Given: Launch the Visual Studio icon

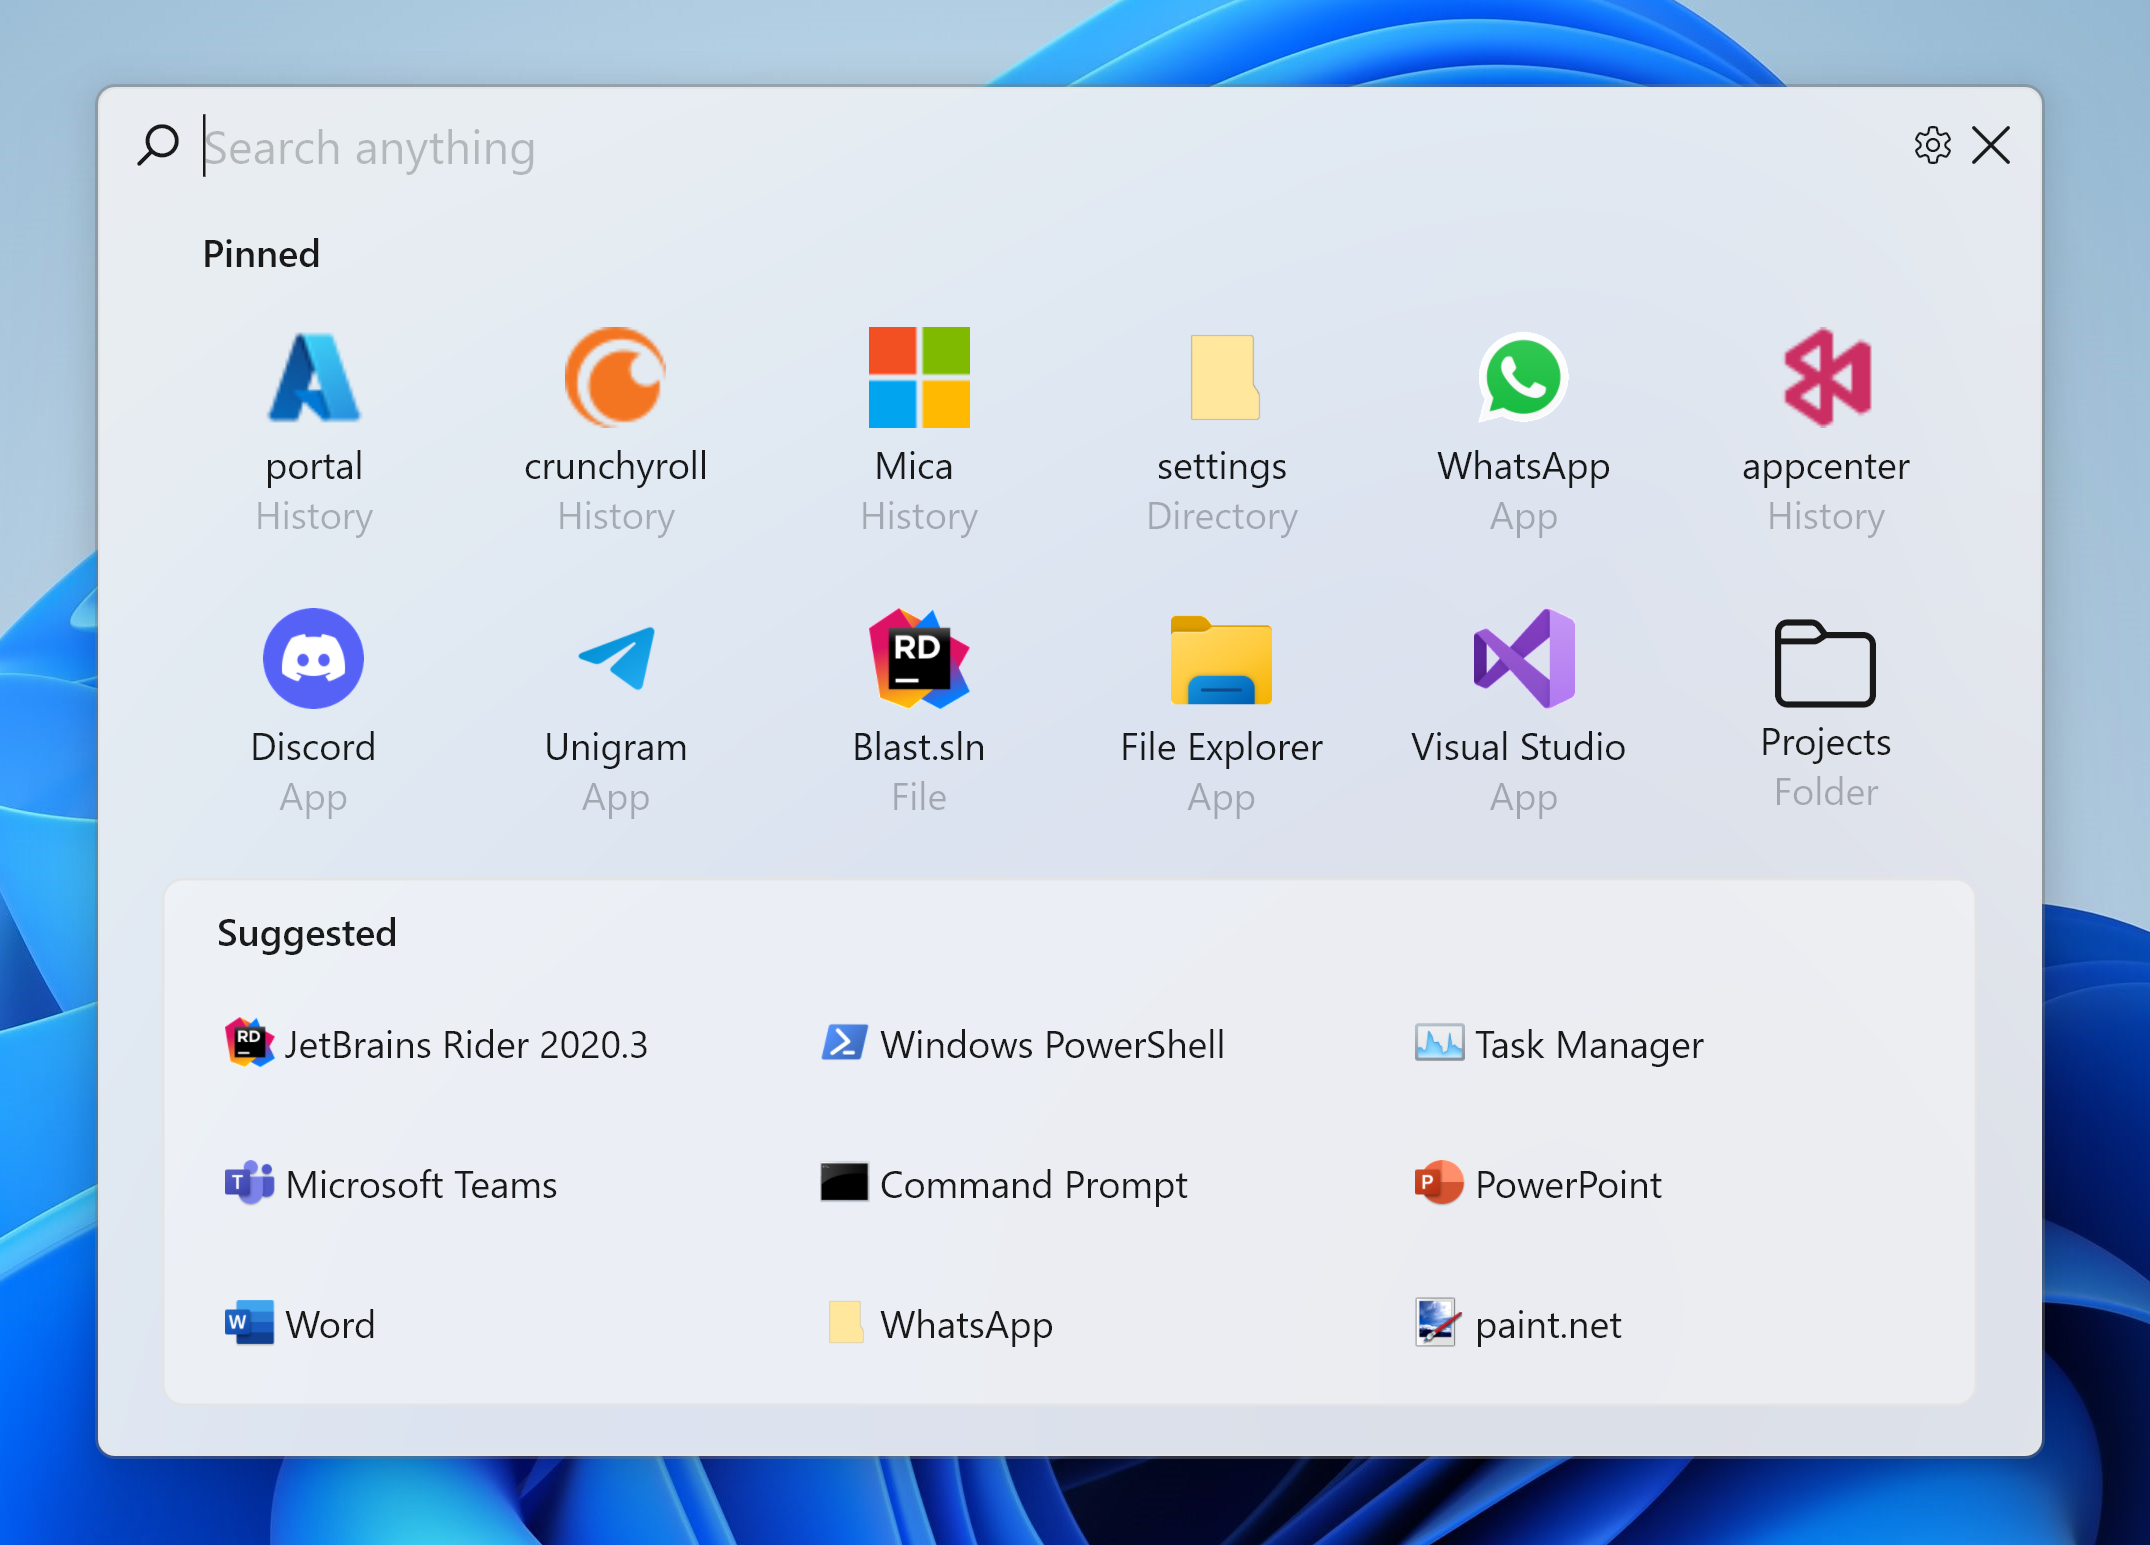Looking at the screenshot, I should pos(1524,658).
